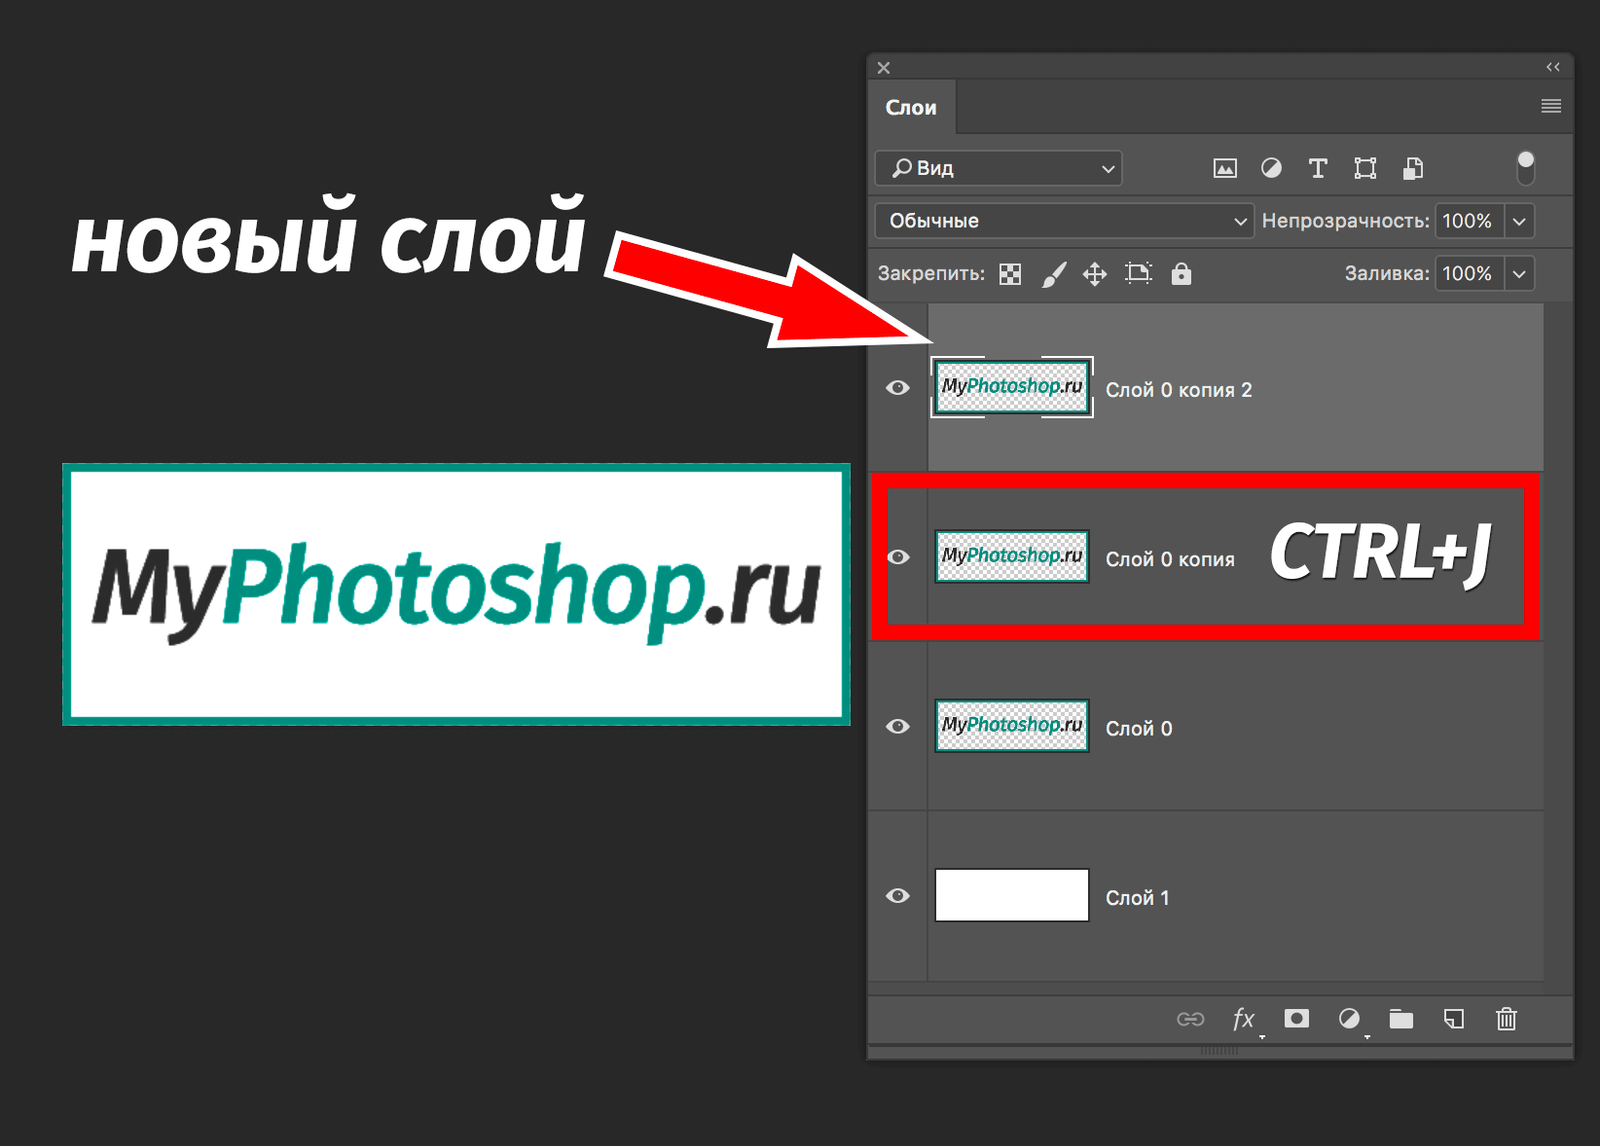Click the shape layer filter icon
Viewport: 1600px width, 1146px height.
click(x=1365, y=168)
